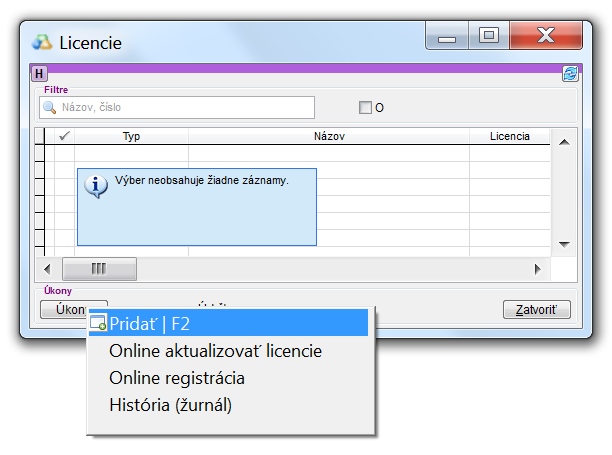The height and width of the screenshot is (455, 612).
Task: Click the magnifier icon in filter field
Action: [49, 107]
